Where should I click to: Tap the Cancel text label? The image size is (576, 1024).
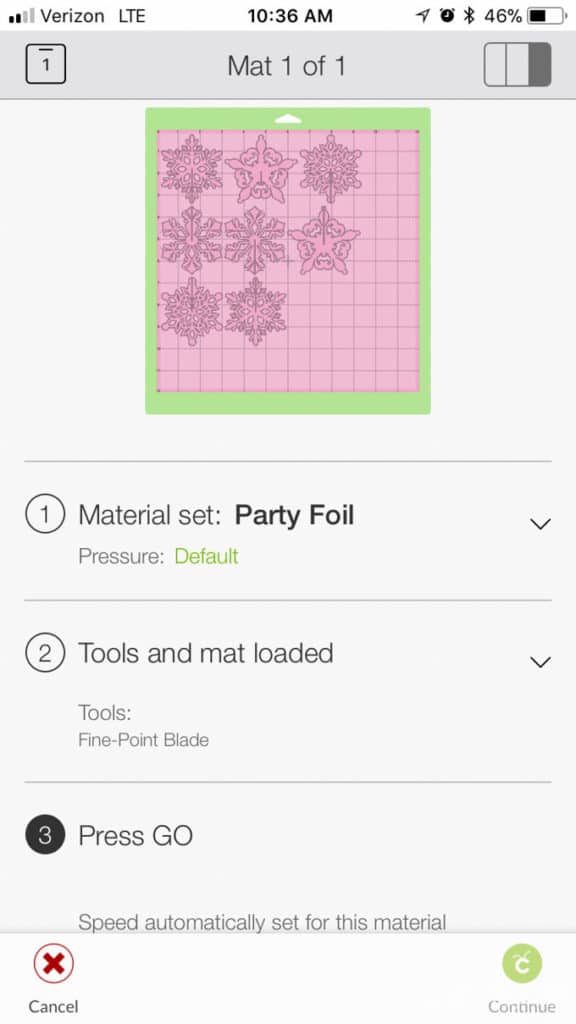(54, 1006)
